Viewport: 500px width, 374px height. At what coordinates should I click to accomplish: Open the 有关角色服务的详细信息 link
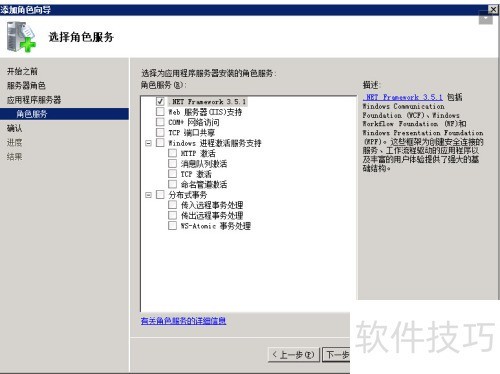(x=183, y=321)
